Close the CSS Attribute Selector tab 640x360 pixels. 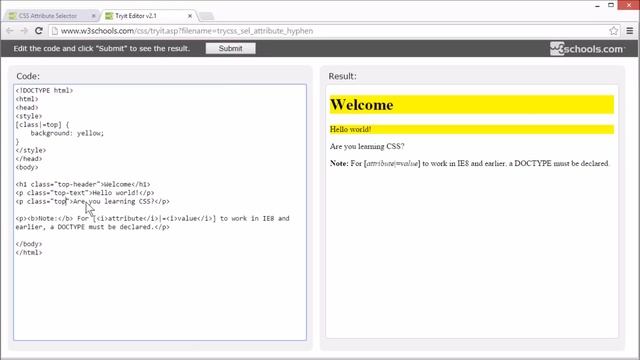(x=93, y=16)
